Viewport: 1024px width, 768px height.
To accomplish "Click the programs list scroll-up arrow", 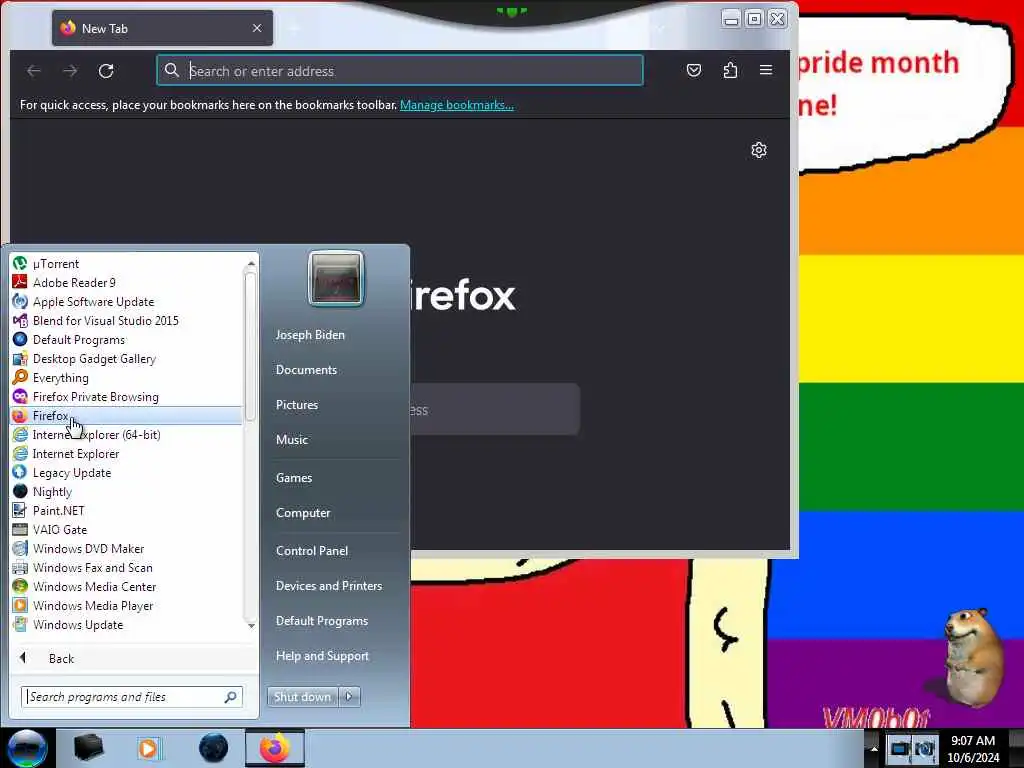I will tap(251, 263).
